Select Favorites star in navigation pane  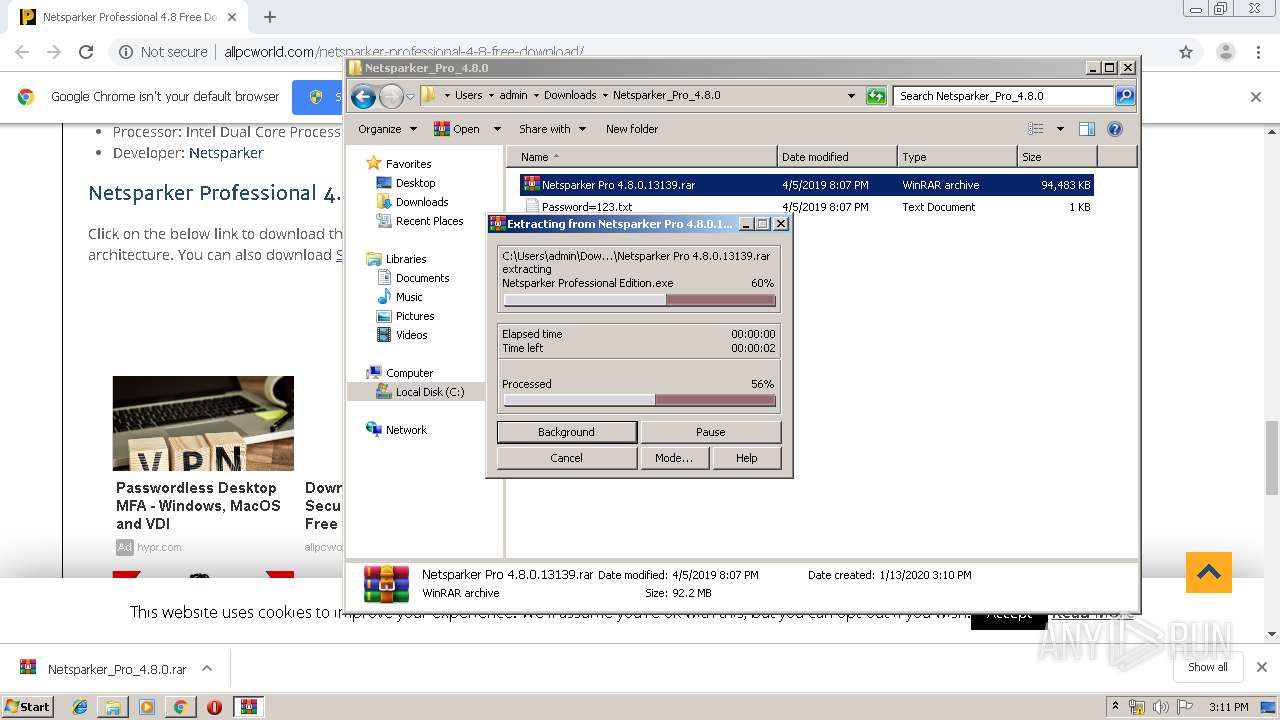point(374,163)
